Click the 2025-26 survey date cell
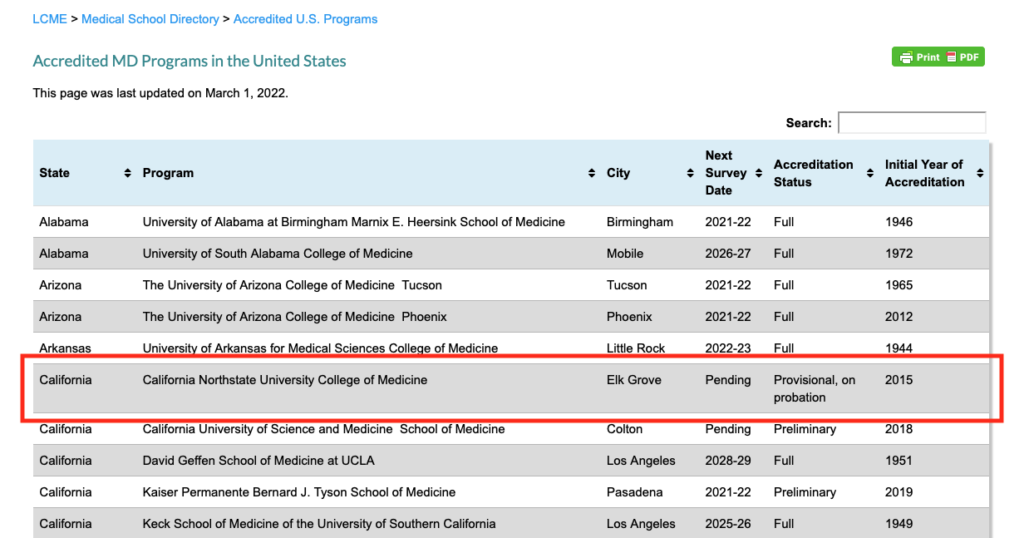 click(x=728, y=524)
